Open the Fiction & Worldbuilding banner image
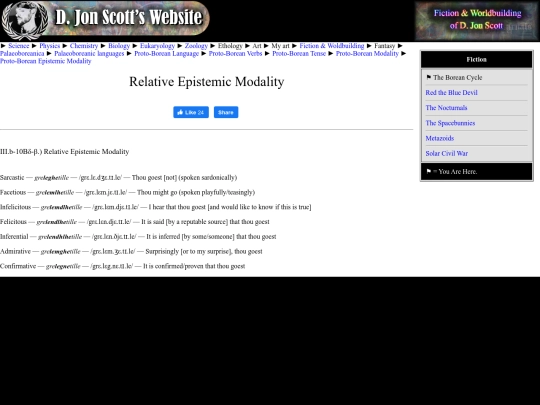 coord(476,21)
